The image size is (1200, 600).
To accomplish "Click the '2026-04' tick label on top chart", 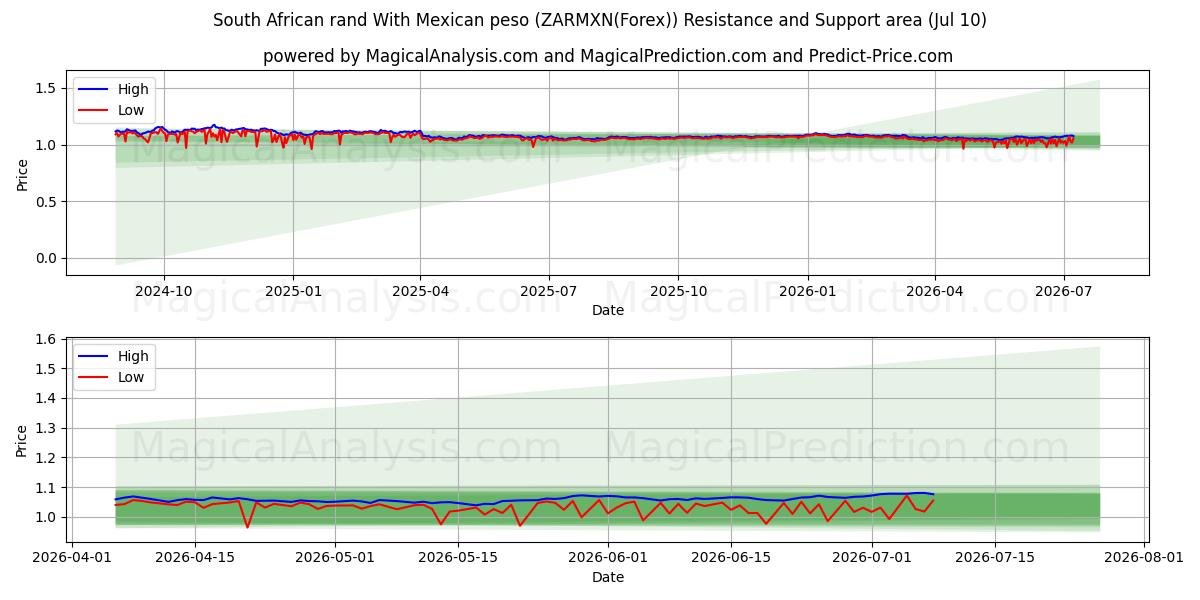I will (935, 291).
